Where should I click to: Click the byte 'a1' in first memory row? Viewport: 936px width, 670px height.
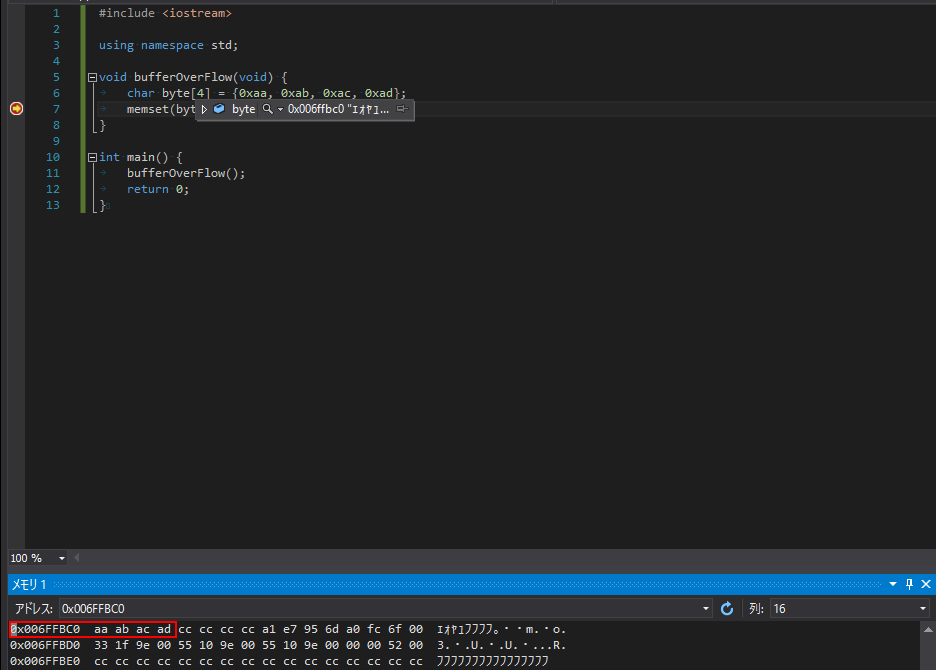[269, 629]
